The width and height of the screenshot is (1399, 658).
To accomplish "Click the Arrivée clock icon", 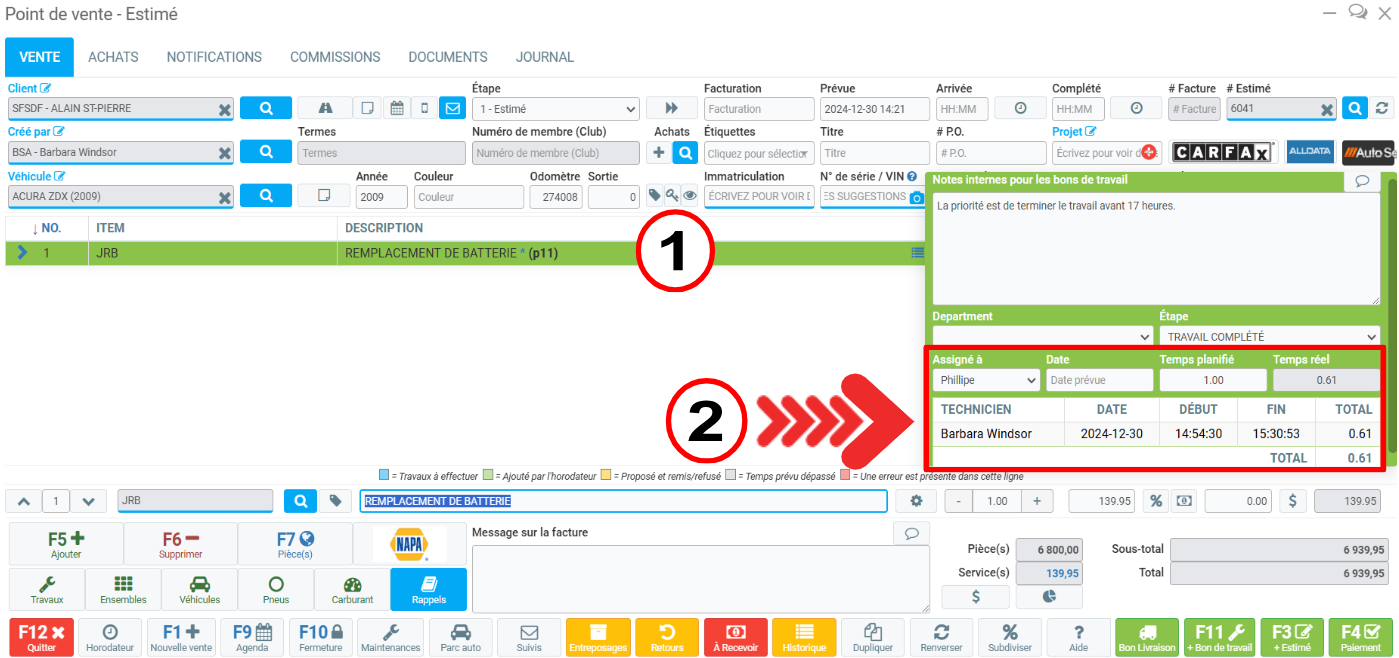I will pyautogui.click(x=1021, y=108).
